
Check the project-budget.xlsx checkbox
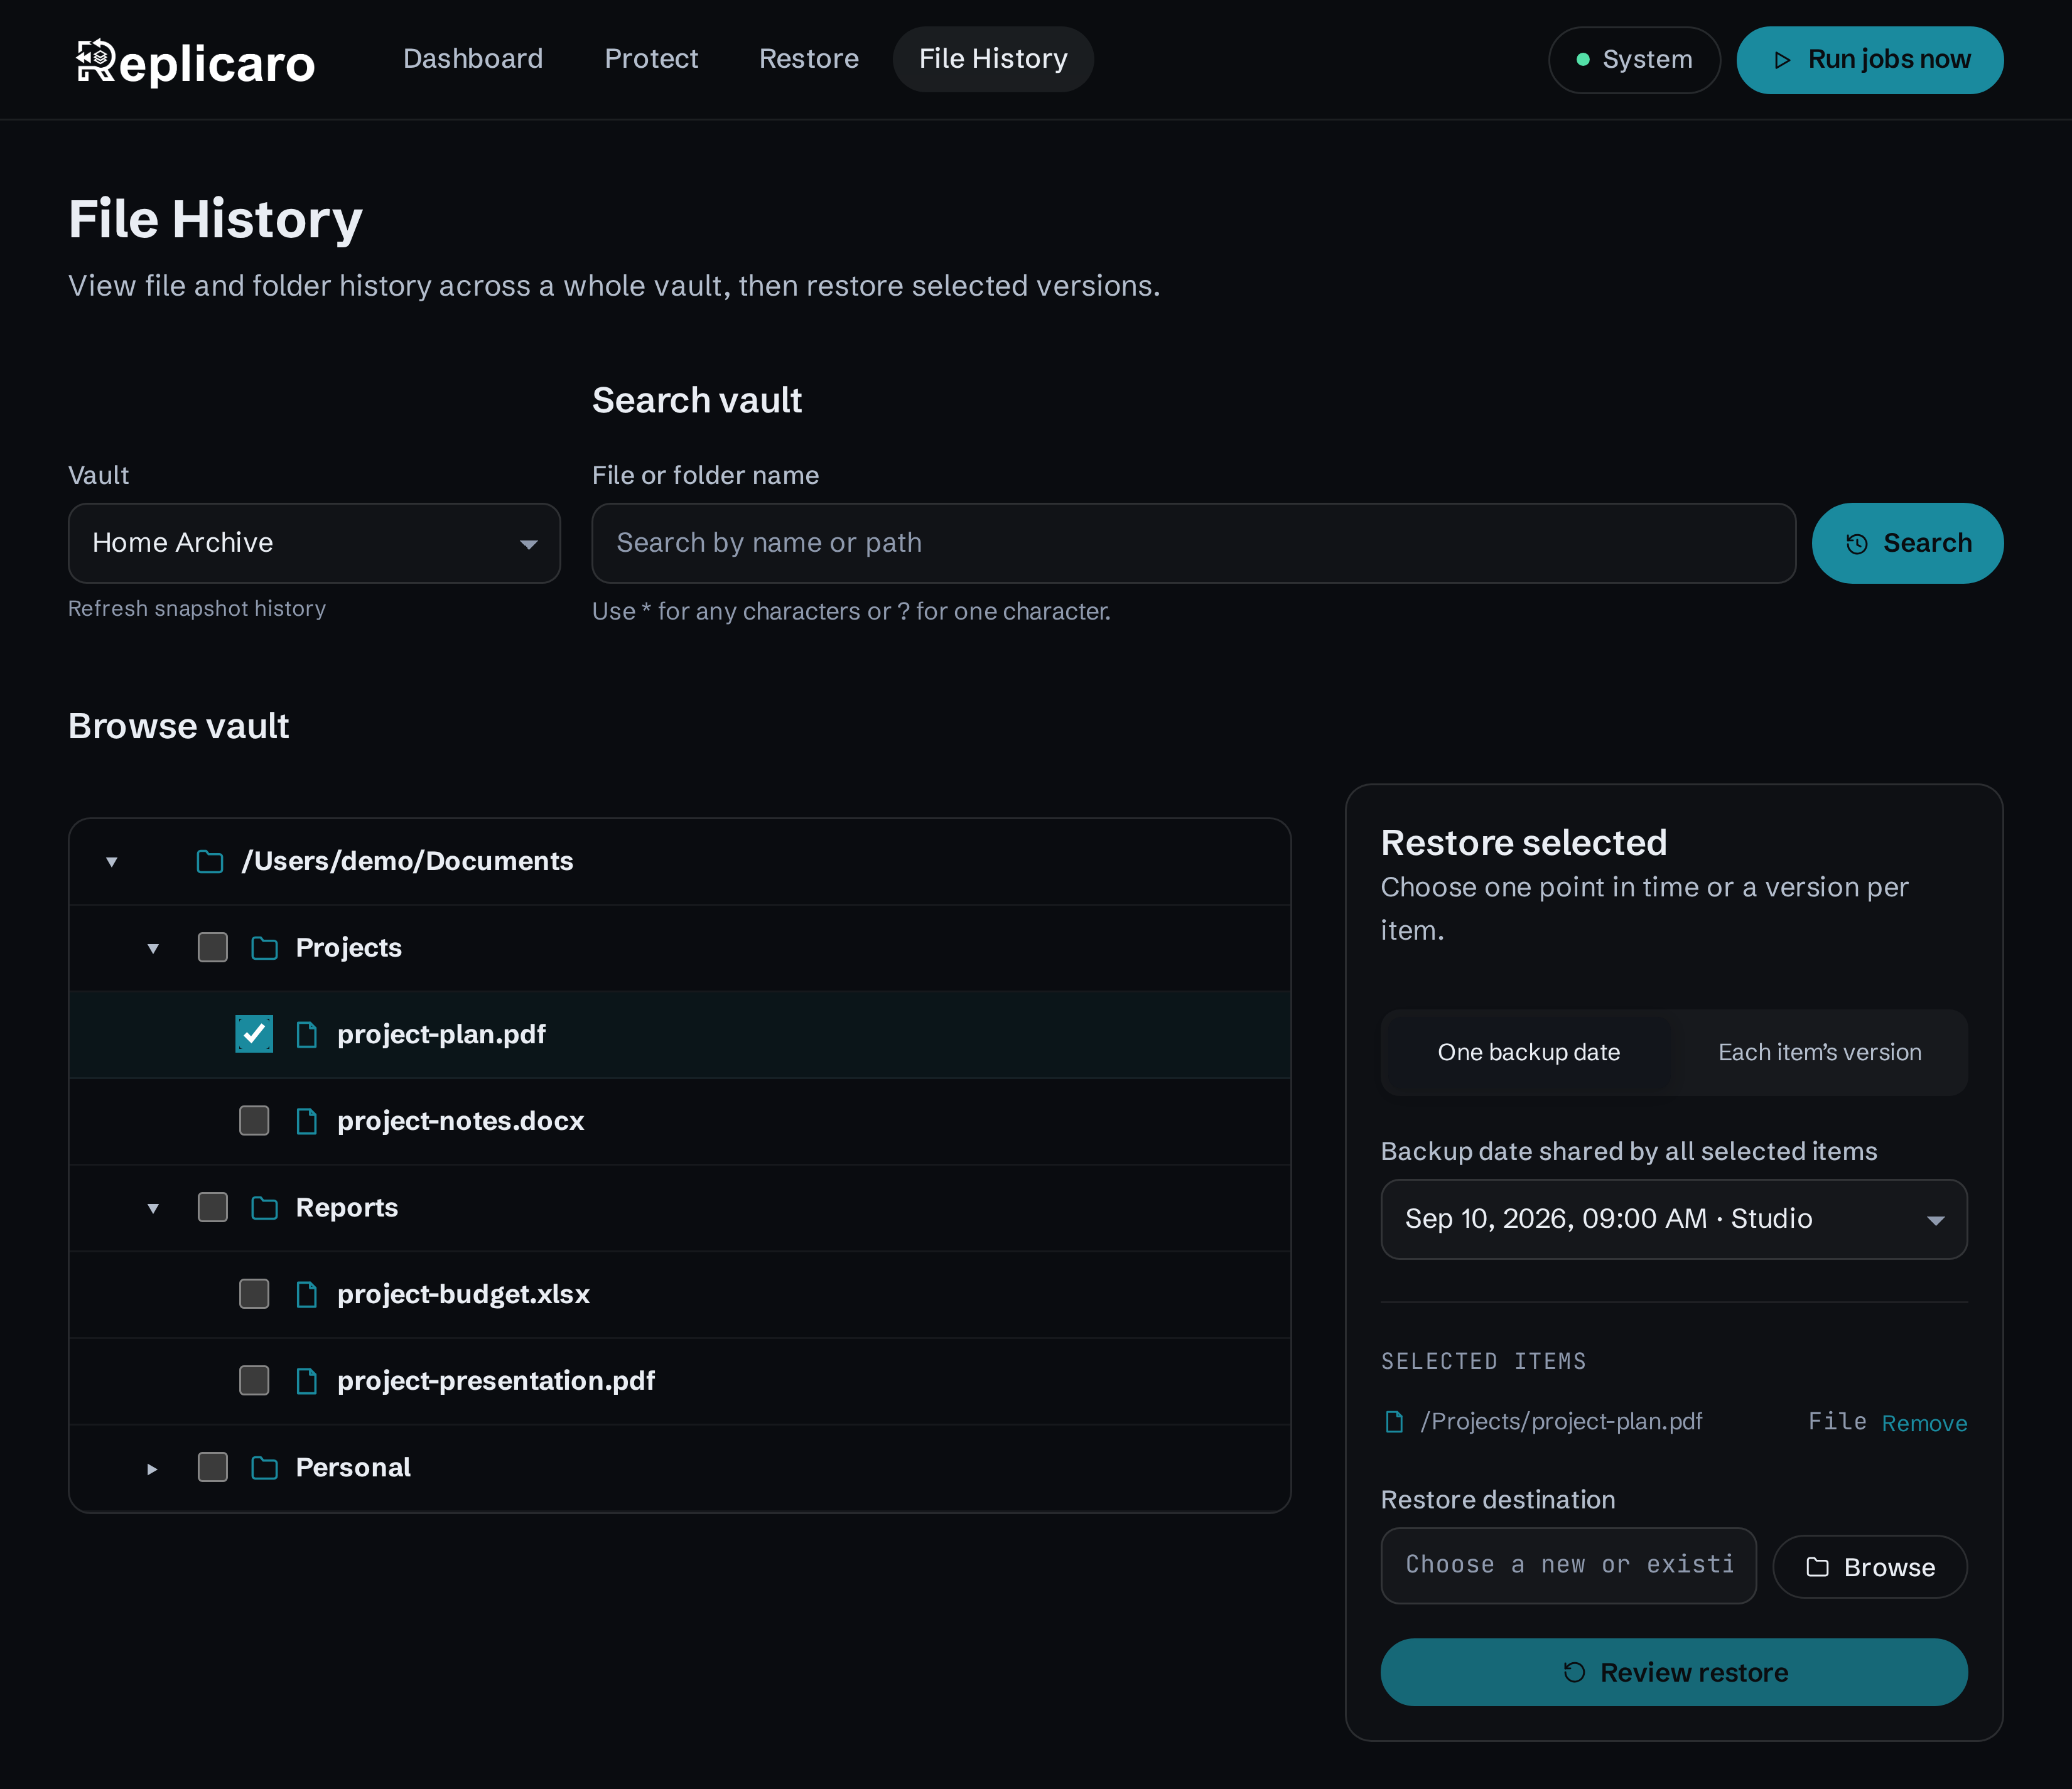click(254, 1295)
